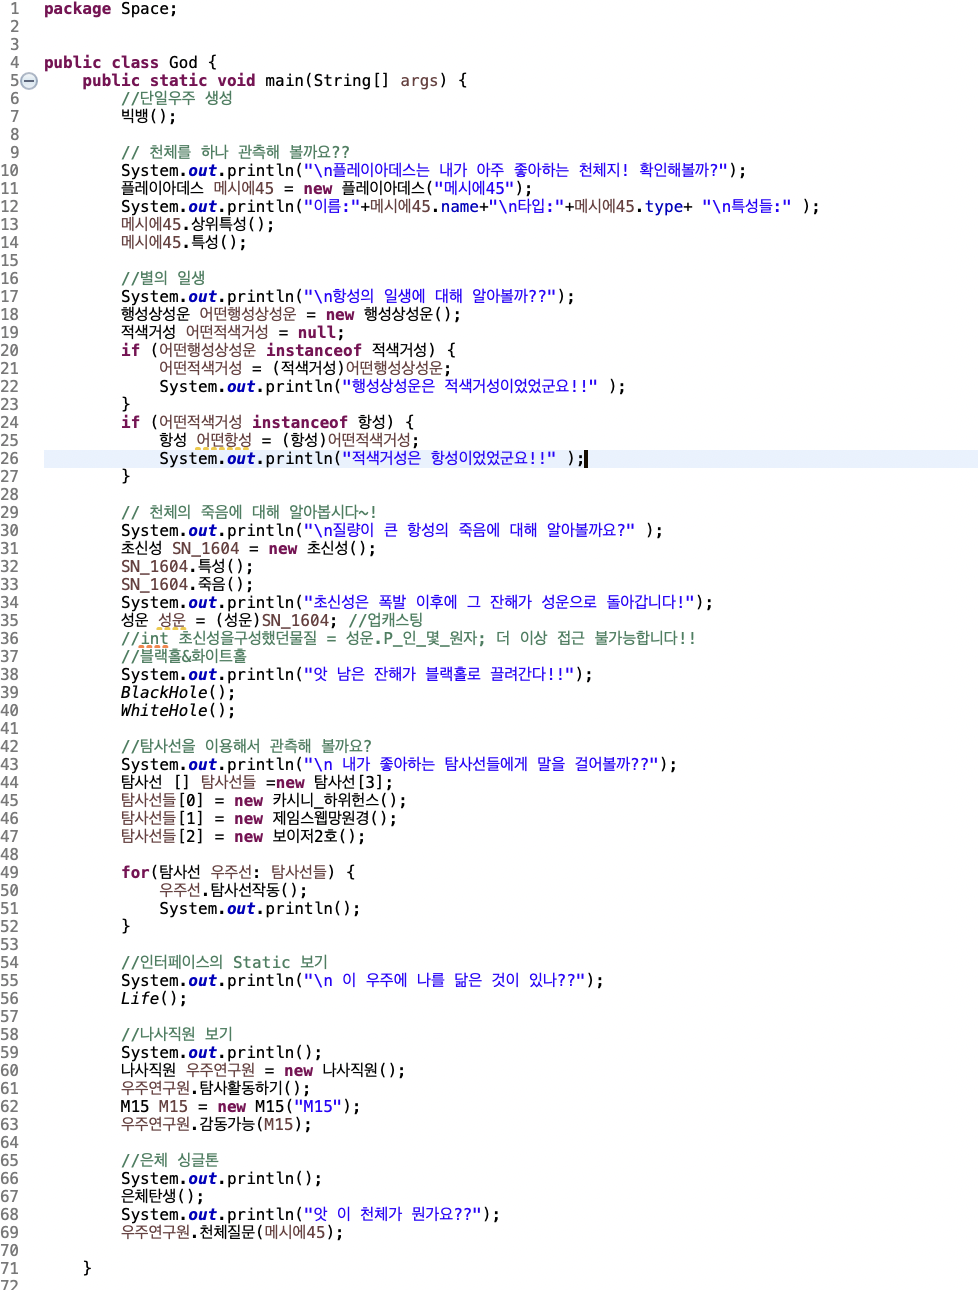Click the 'WhiteHole();' call
This screenshot has height=1290, width=978.
click(x=178, y=711)
